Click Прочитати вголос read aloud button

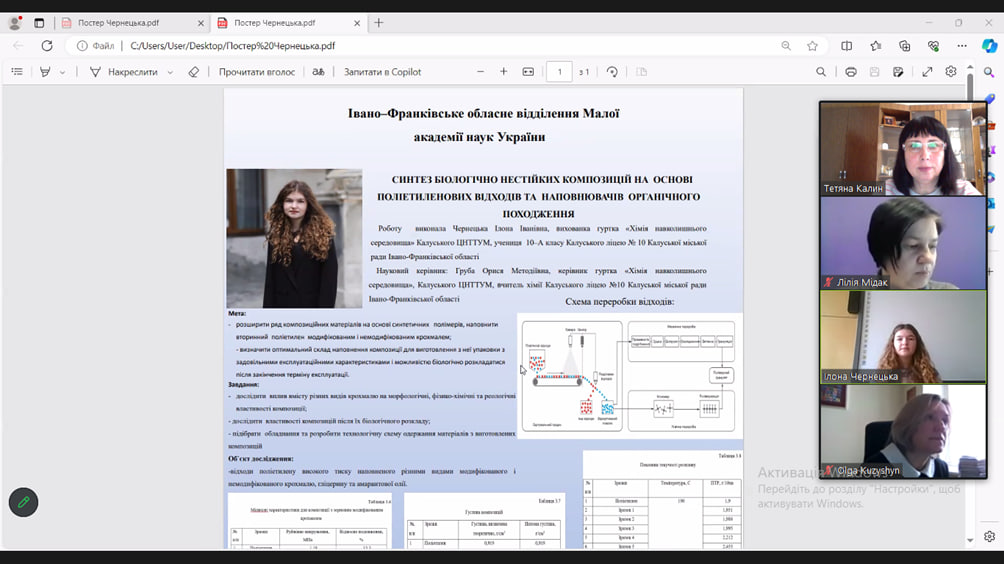click(257, 72)
